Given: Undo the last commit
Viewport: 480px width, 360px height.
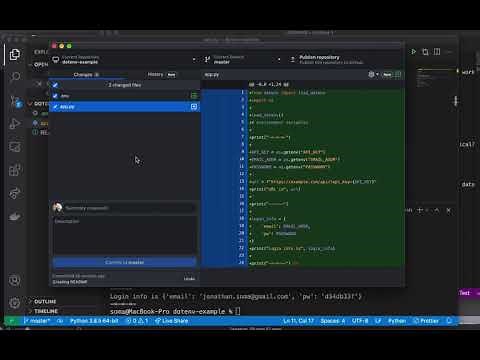Looking at the screenshot, I should (x=189, y=279).
